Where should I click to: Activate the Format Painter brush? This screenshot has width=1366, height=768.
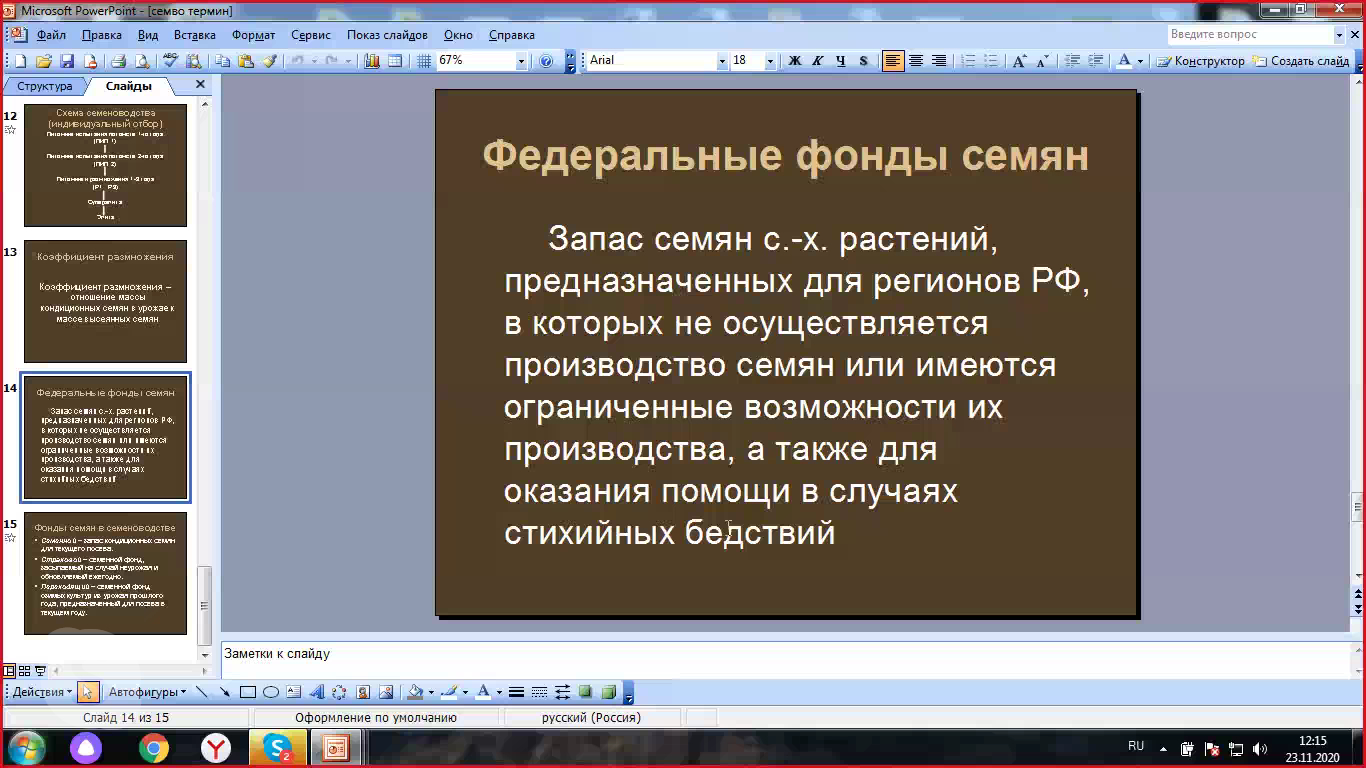click(x=270, y=61)
